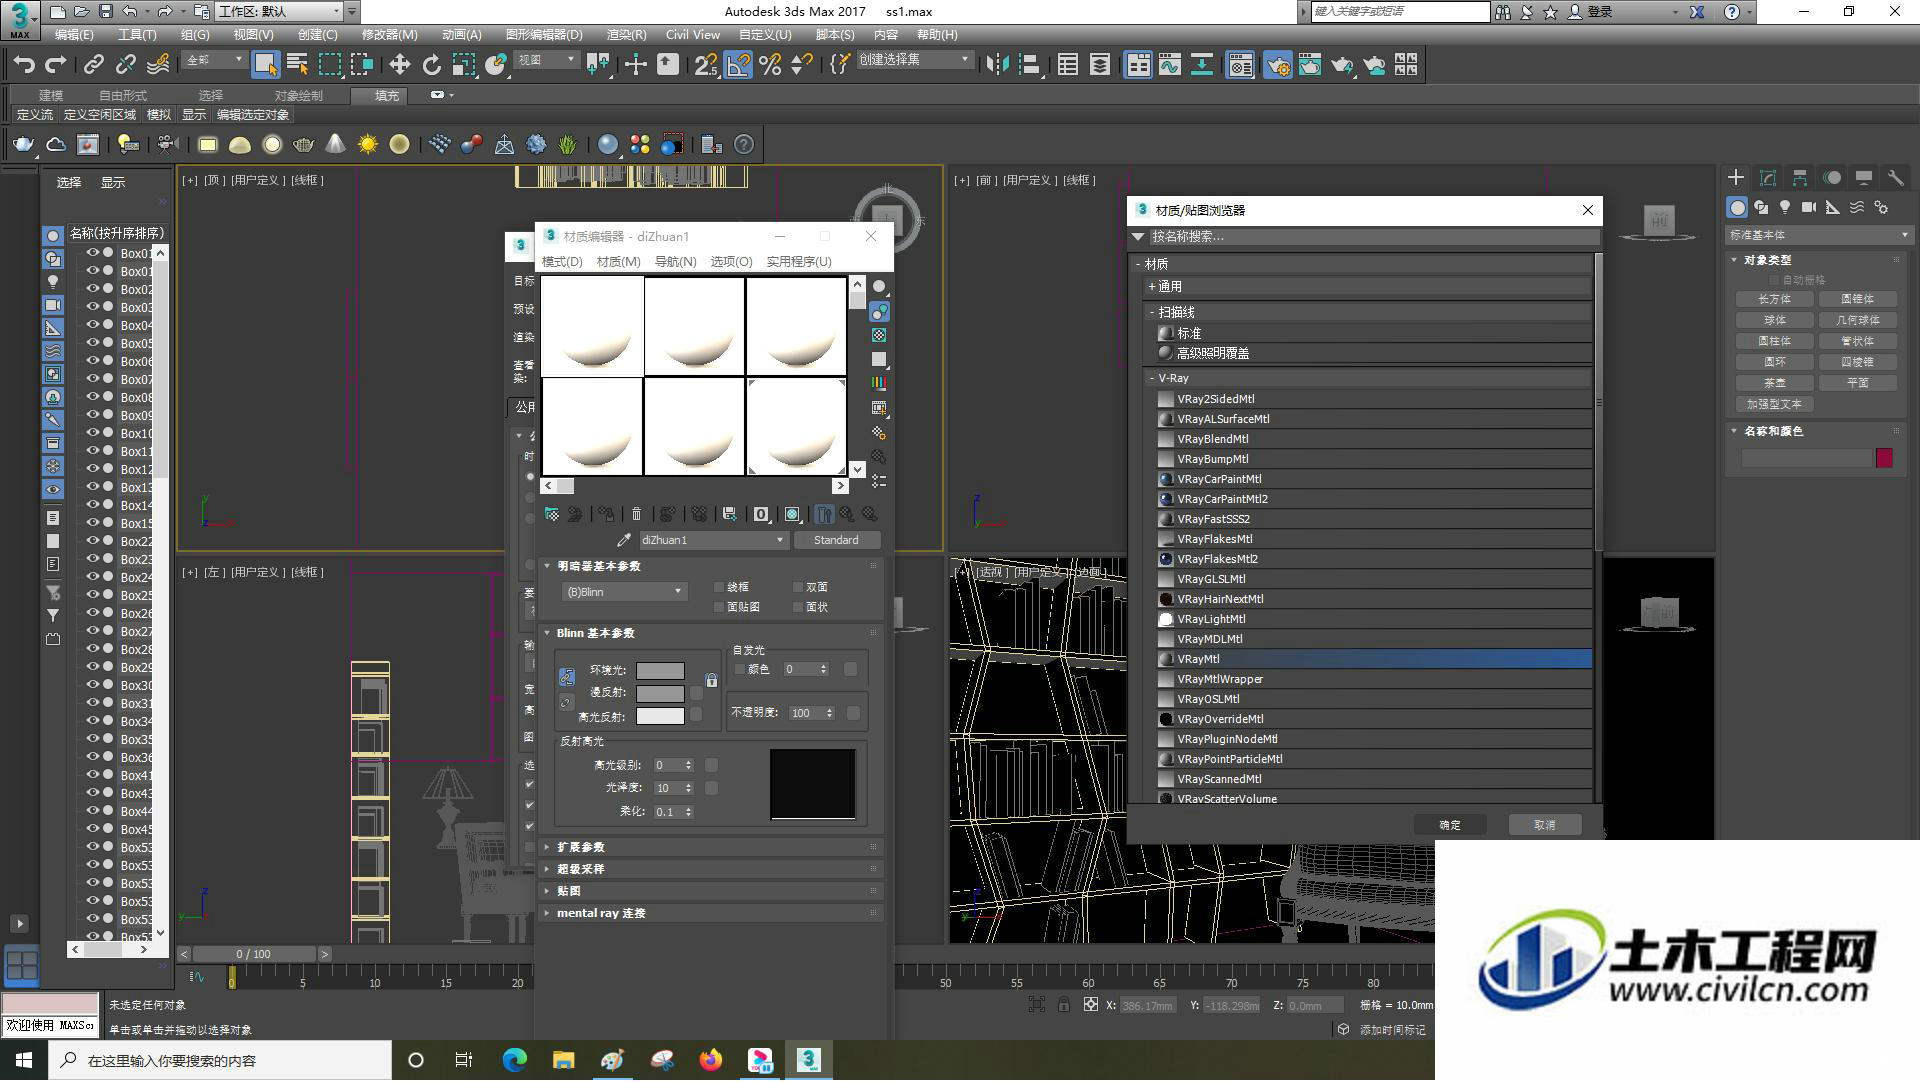Click the 长方体 box primitive button

click(1774, 299)
